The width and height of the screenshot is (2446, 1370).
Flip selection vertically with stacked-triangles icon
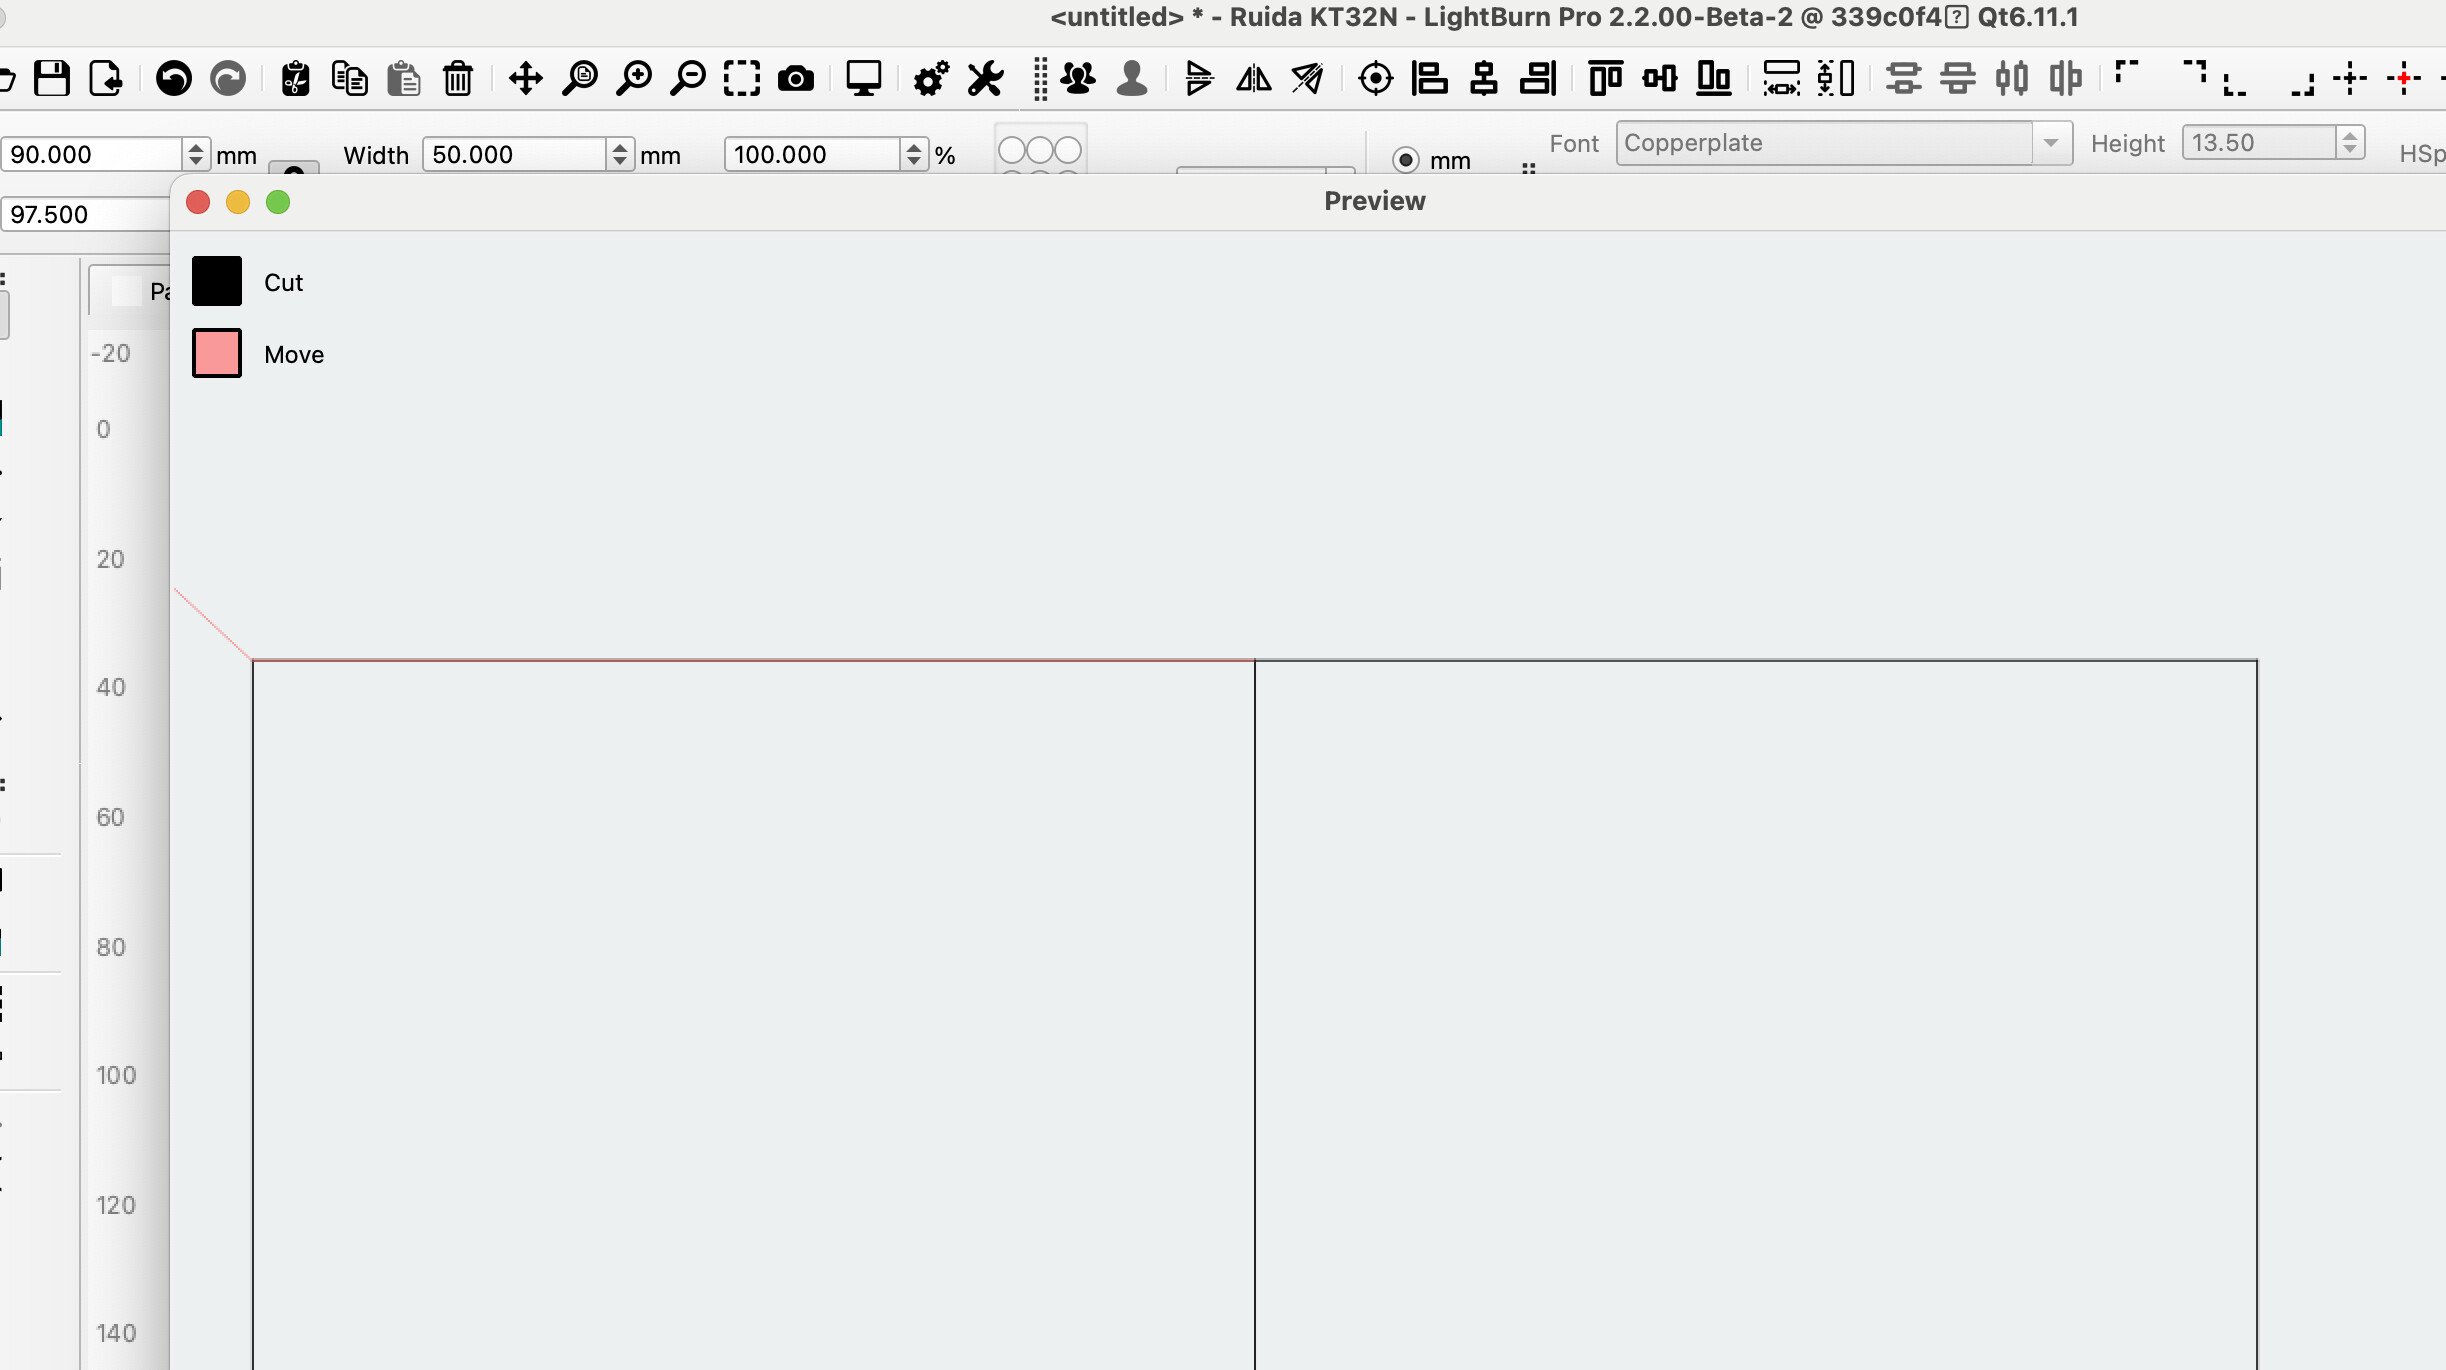coord(1199,78)
